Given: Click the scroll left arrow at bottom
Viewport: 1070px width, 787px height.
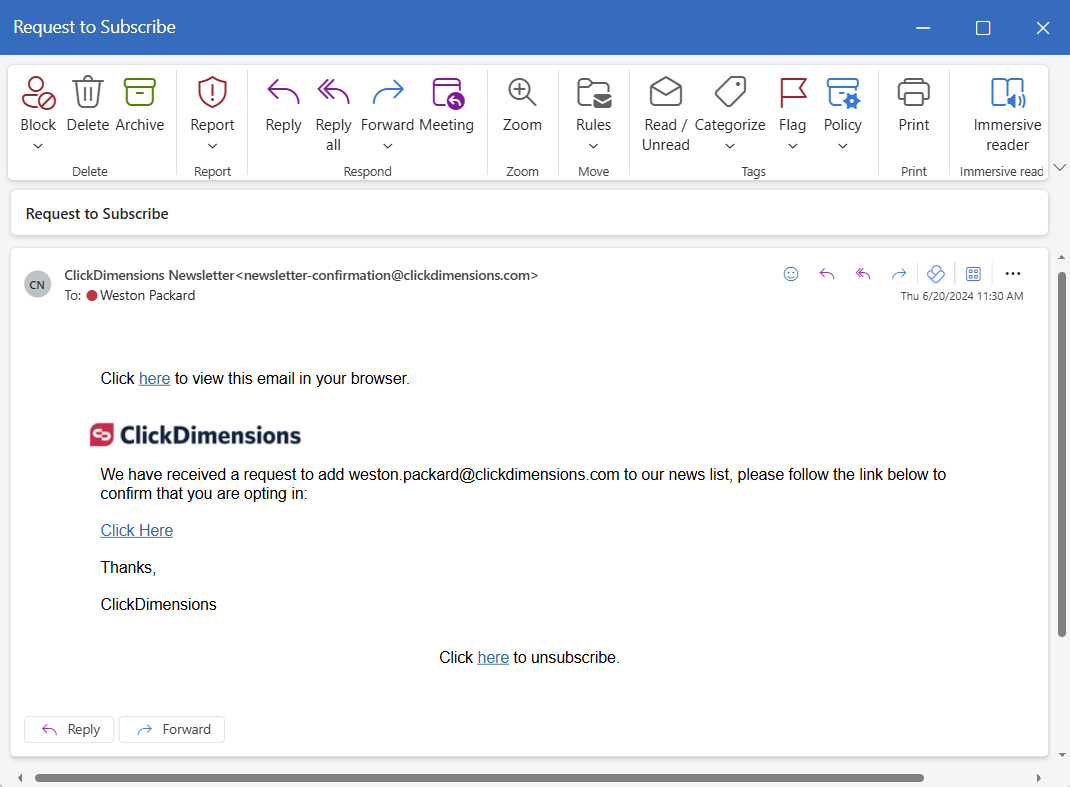Looking at the screenshot, I should pyautogui.click(x=20, y=777).
